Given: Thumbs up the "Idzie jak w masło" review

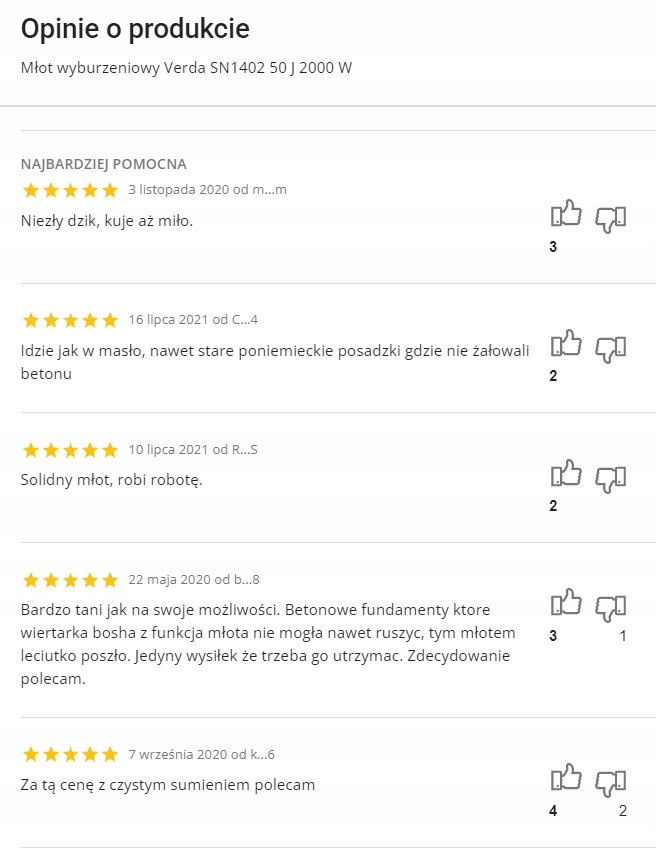Looking at the screenshot, I should pos(566,345).
